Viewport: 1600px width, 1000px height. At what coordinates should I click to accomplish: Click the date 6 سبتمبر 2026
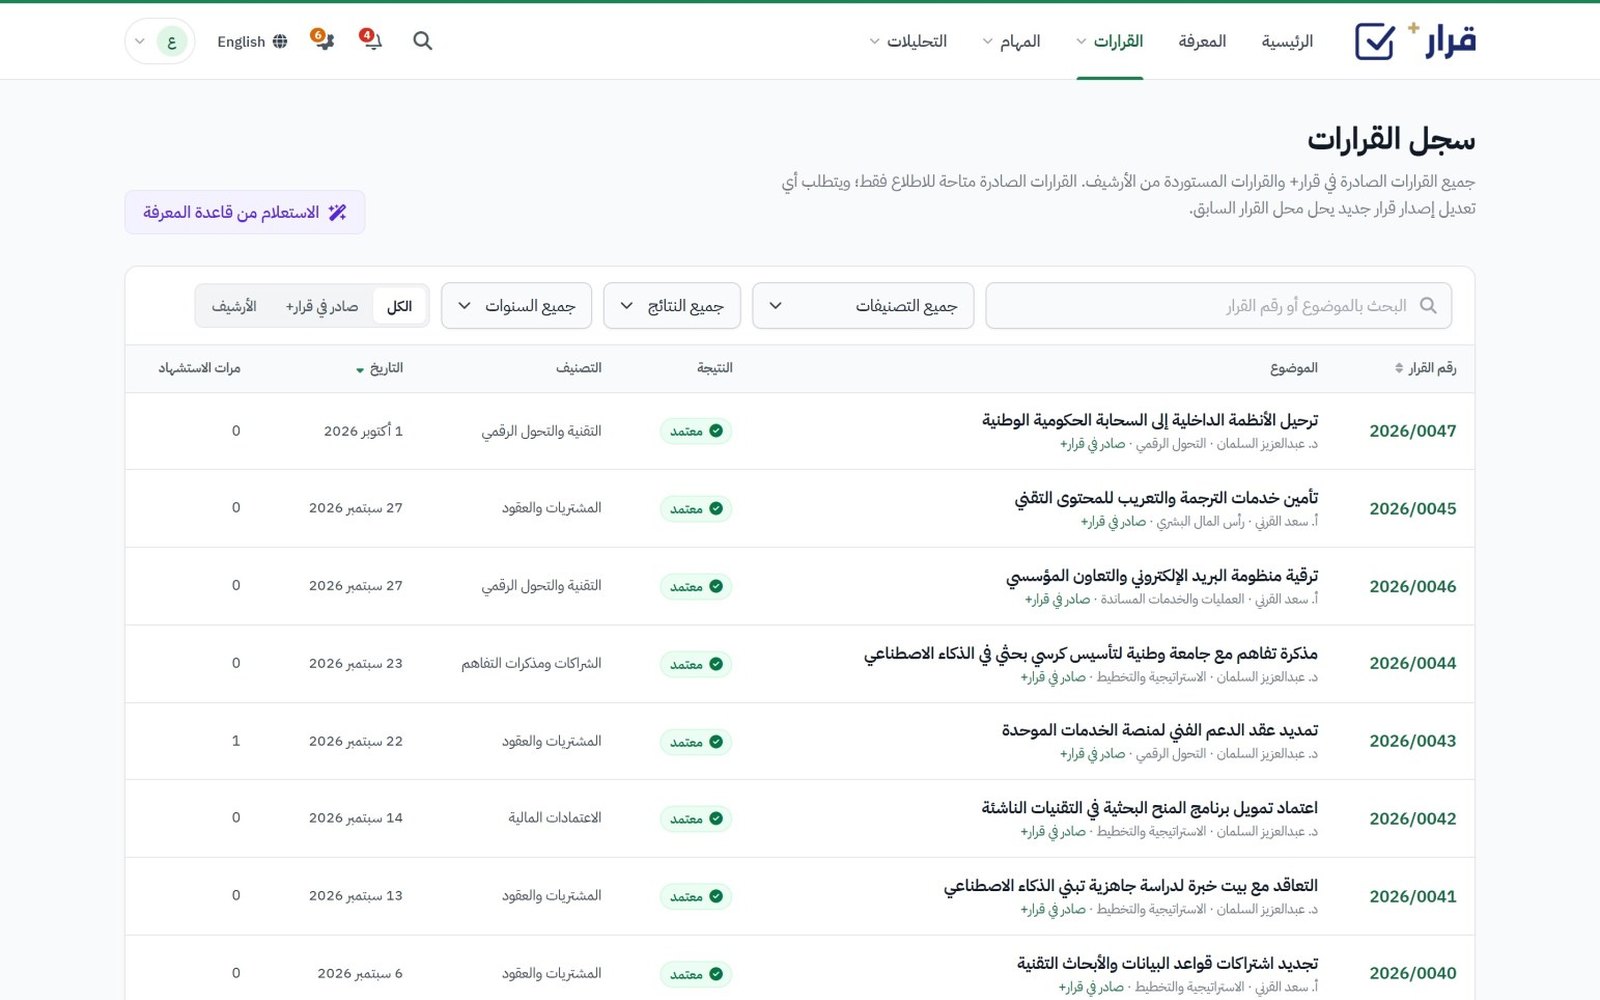click(360, 973)
